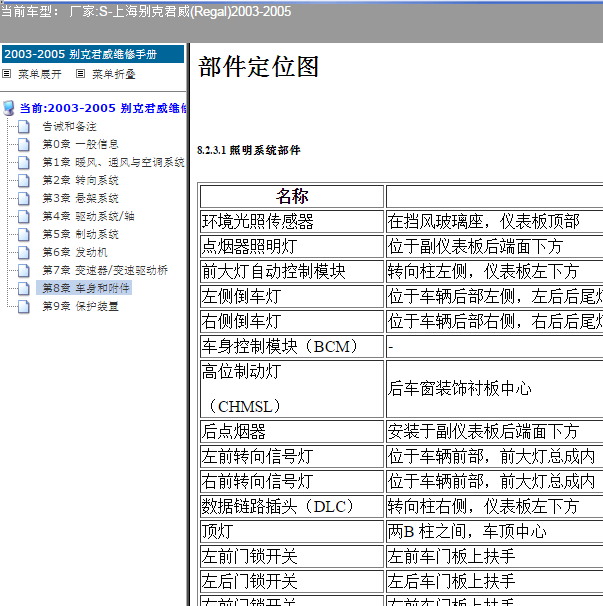603x606 pixels.
Task: Open chapter 第2章 转向系统
Action: click(x=80, y=180)
